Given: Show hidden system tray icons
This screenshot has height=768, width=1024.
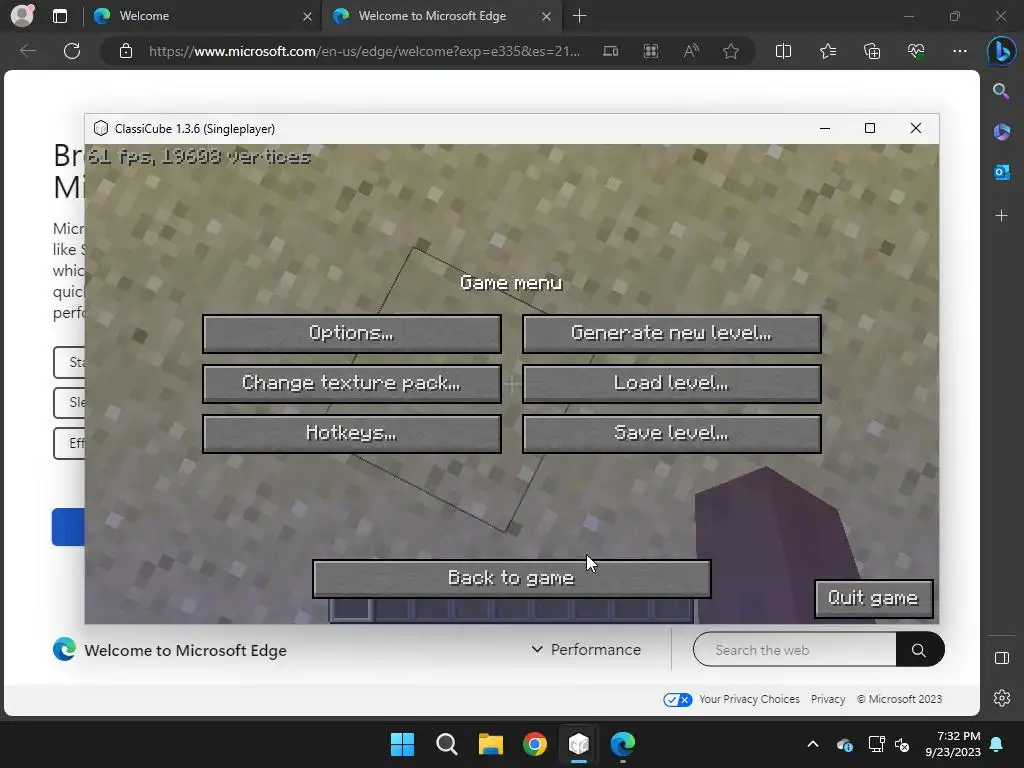Looking at the screenshot, I should 813,744.
